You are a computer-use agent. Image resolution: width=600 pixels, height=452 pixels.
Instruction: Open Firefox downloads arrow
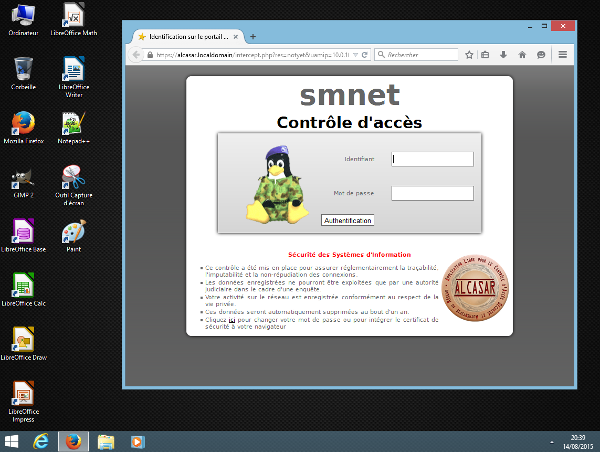504,55
